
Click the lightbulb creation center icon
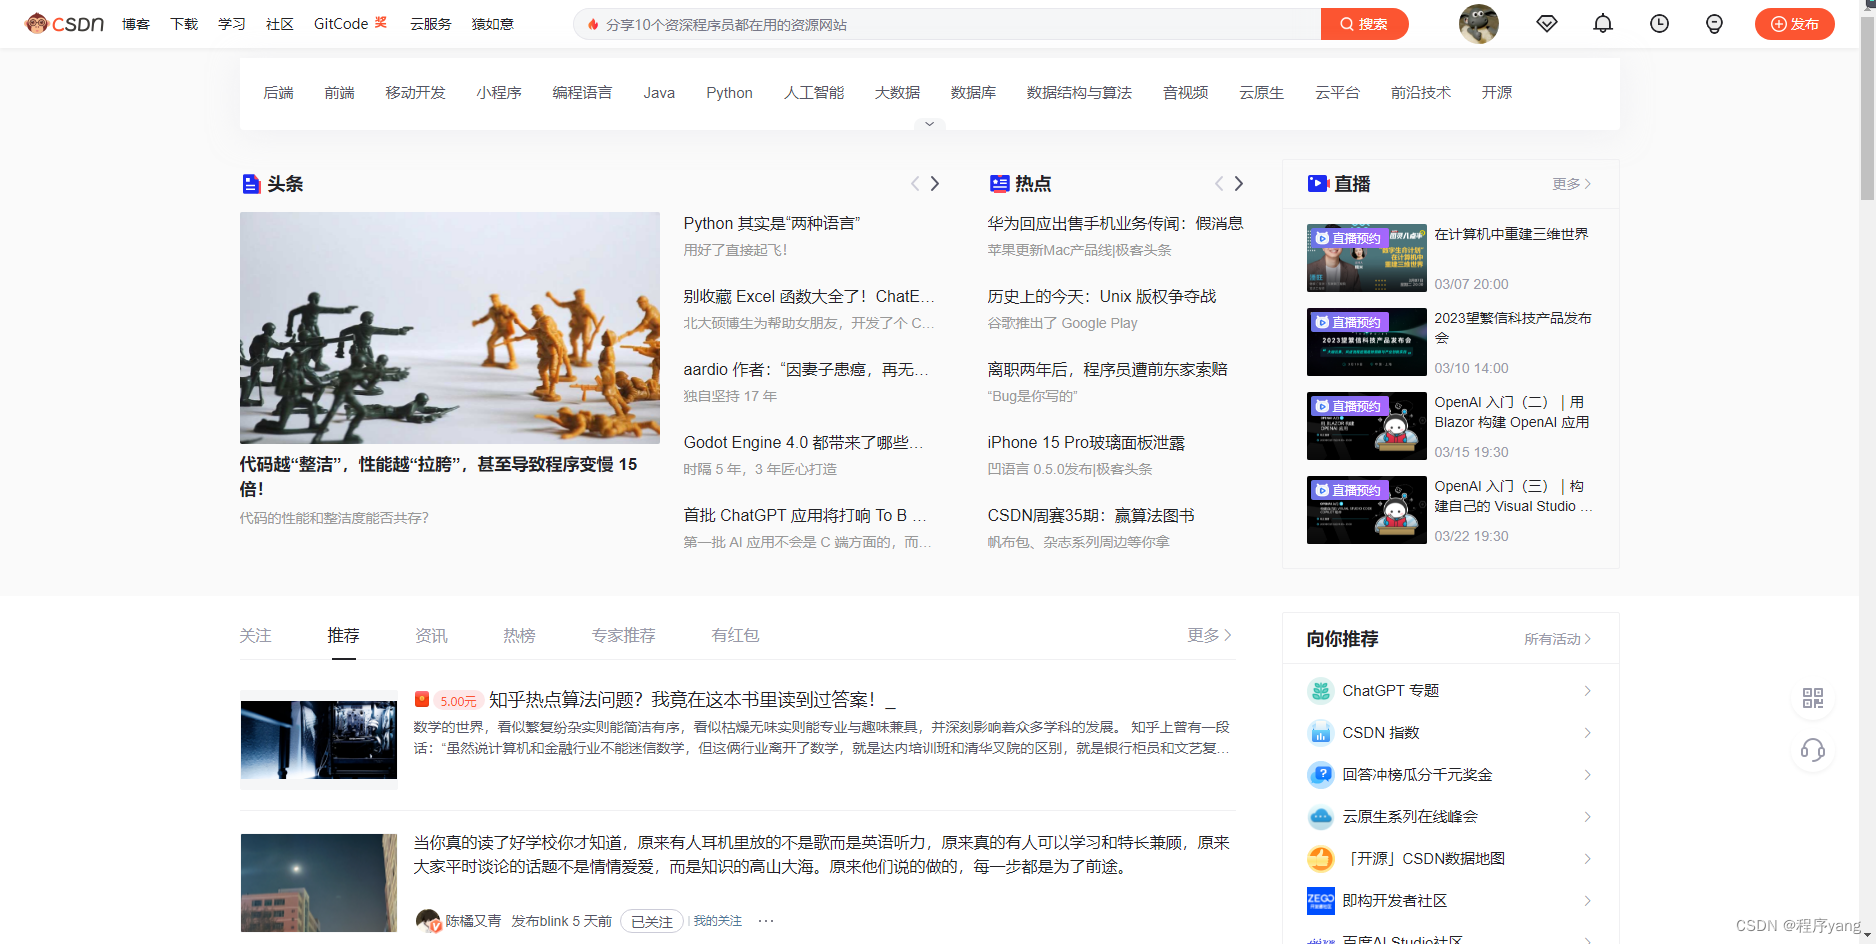[1714, 24]
